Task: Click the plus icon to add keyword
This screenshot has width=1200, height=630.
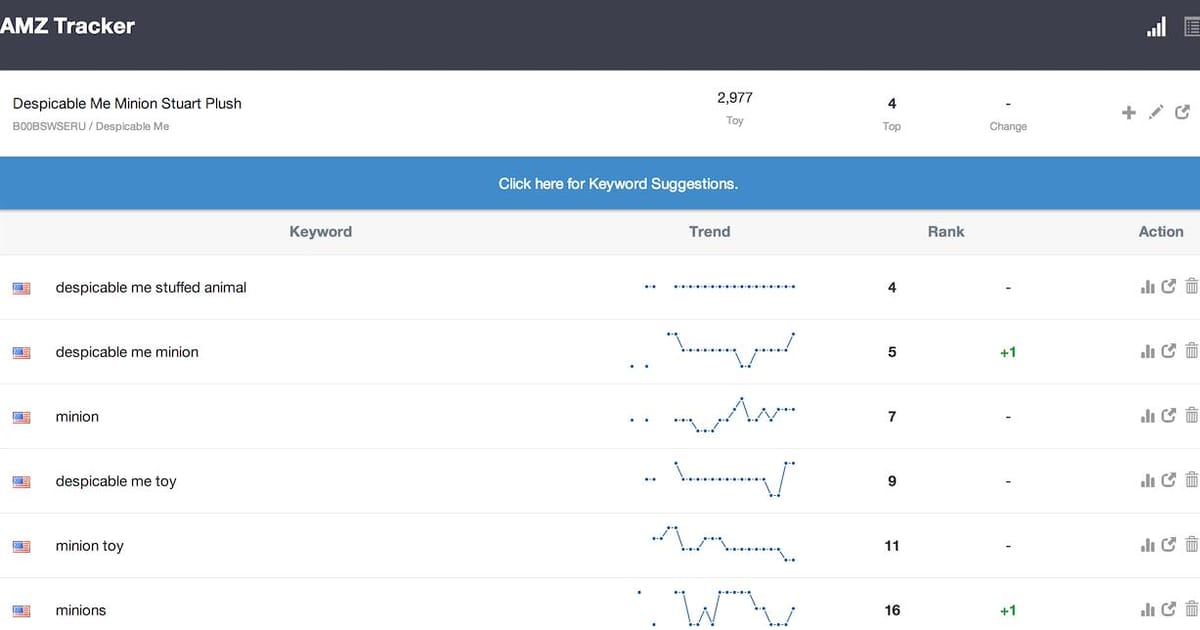Action: tap(1128, 113)
